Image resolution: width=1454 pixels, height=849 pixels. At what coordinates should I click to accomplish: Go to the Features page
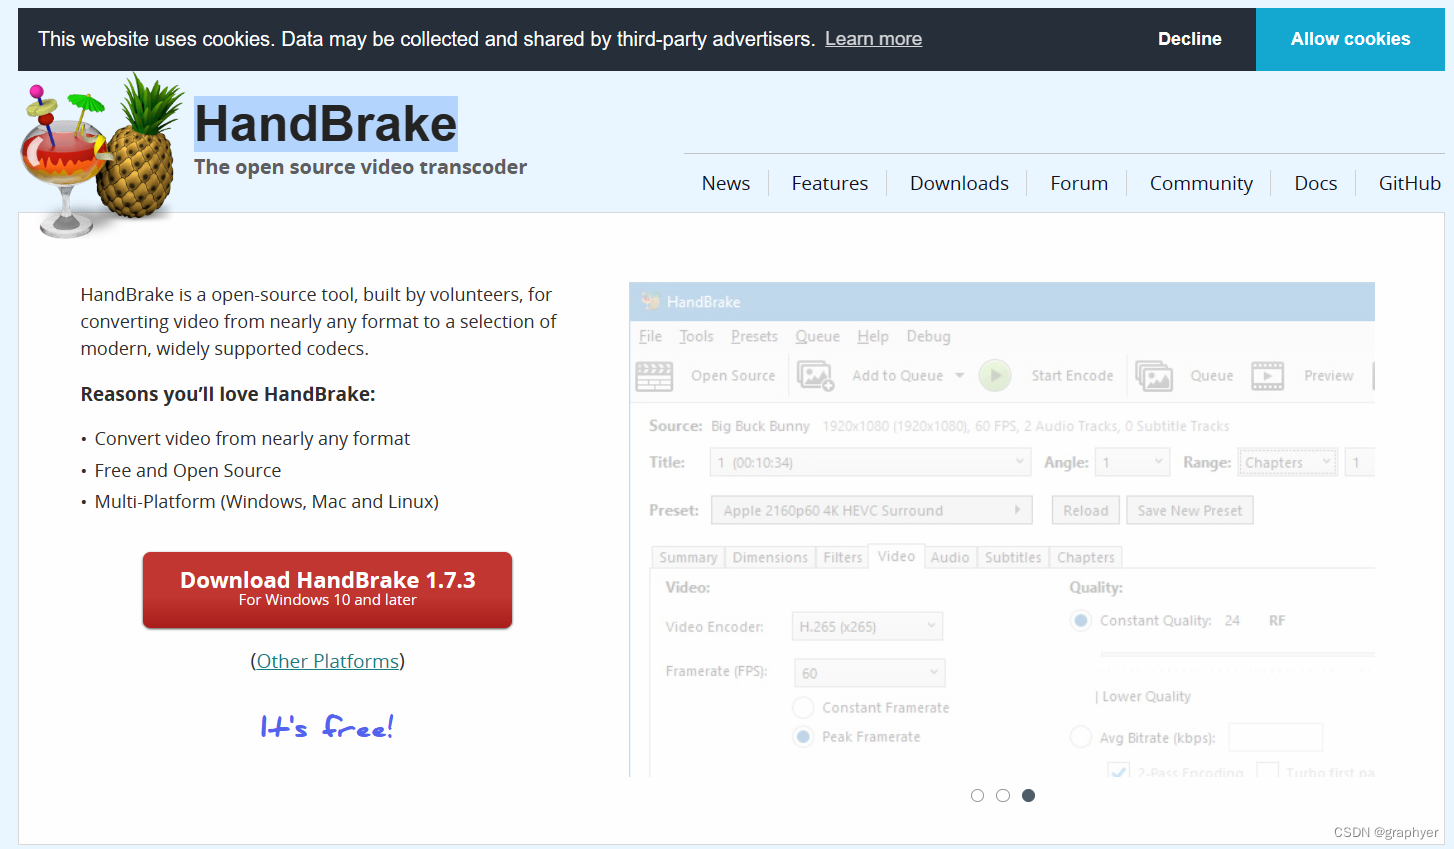(x=830, y=183)
